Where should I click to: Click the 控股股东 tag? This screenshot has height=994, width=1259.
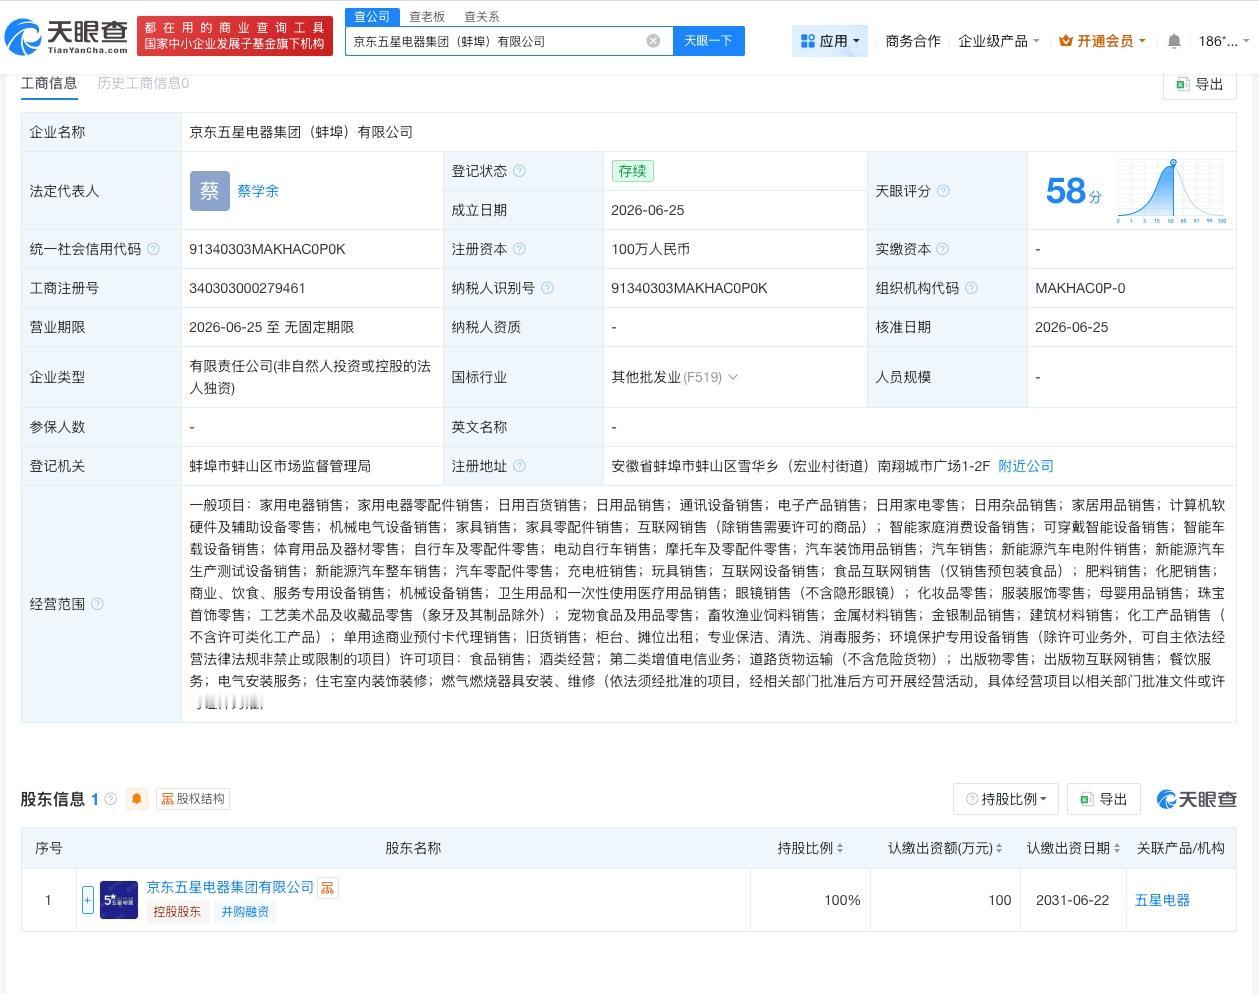[x=177, y=912]
